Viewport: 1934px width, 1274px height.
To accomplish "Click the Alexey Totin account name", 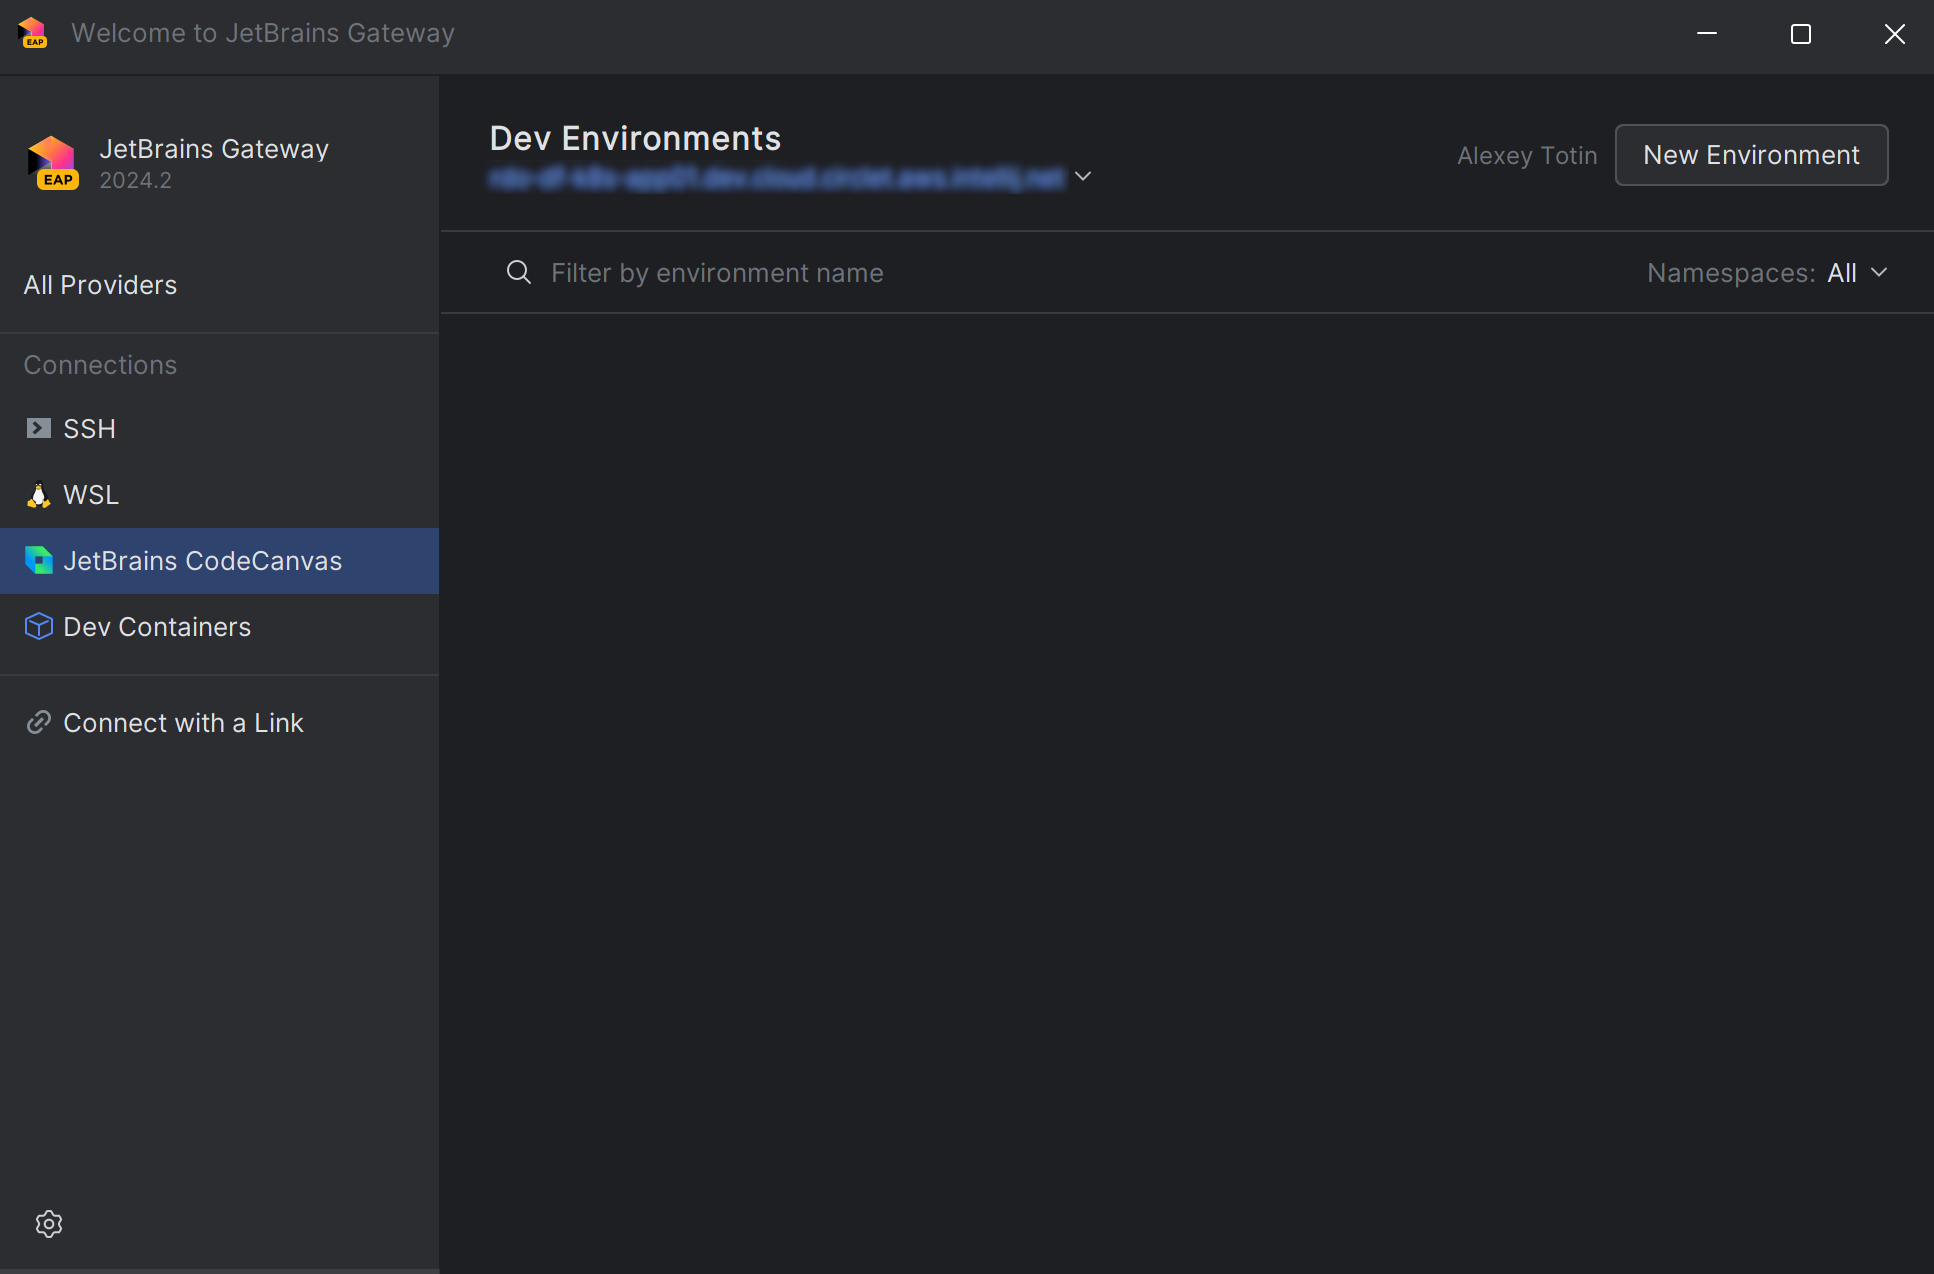I will point(1526,156).
